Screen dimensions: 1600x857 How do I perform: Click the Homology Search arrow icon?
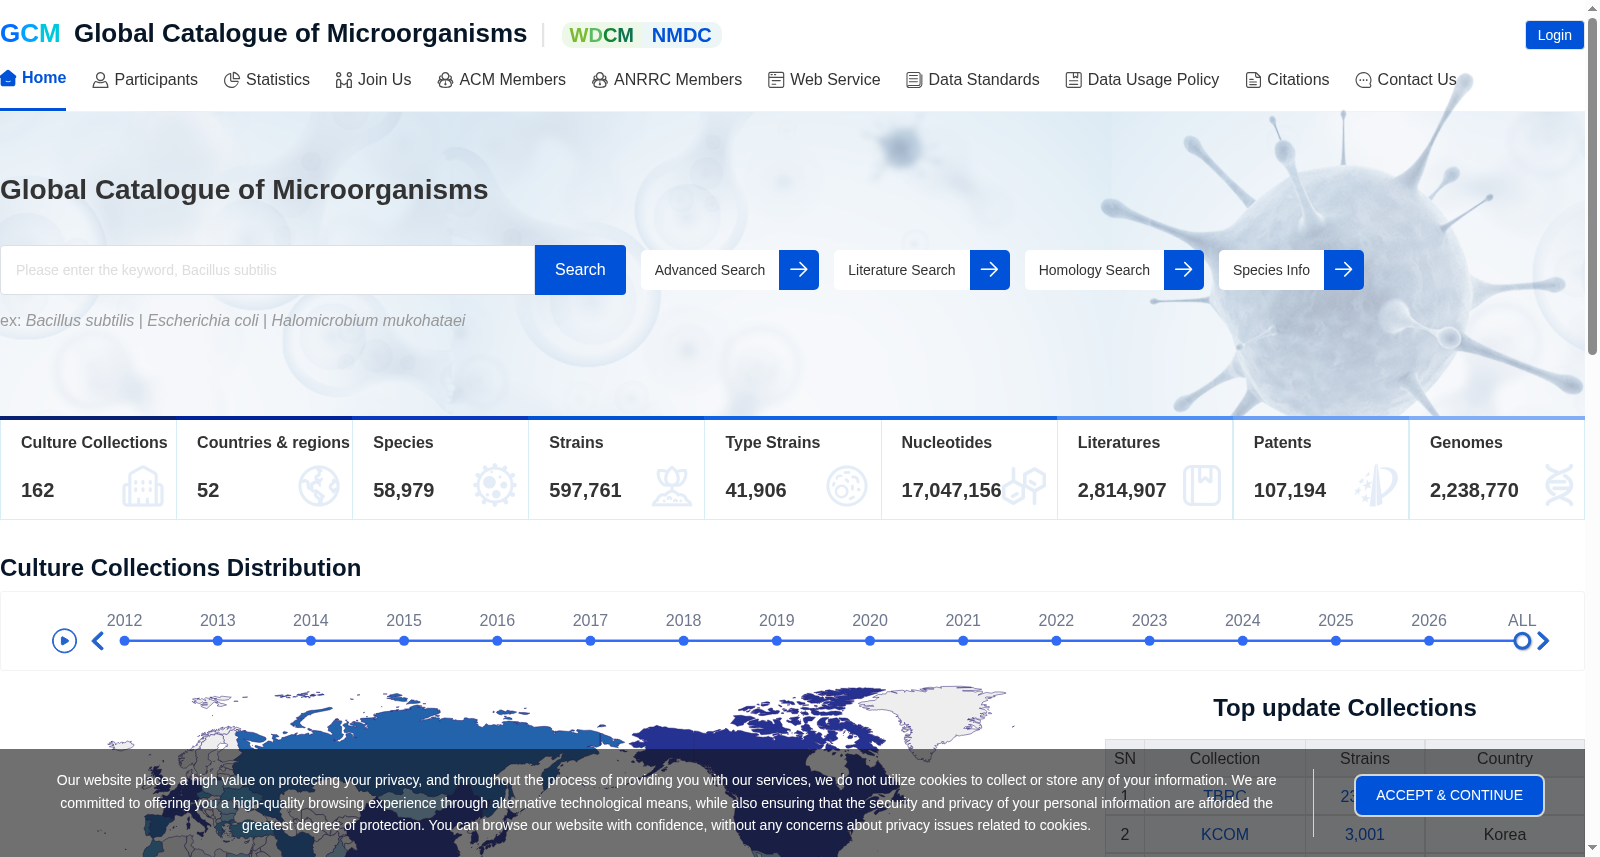(x=1184, y=270)
